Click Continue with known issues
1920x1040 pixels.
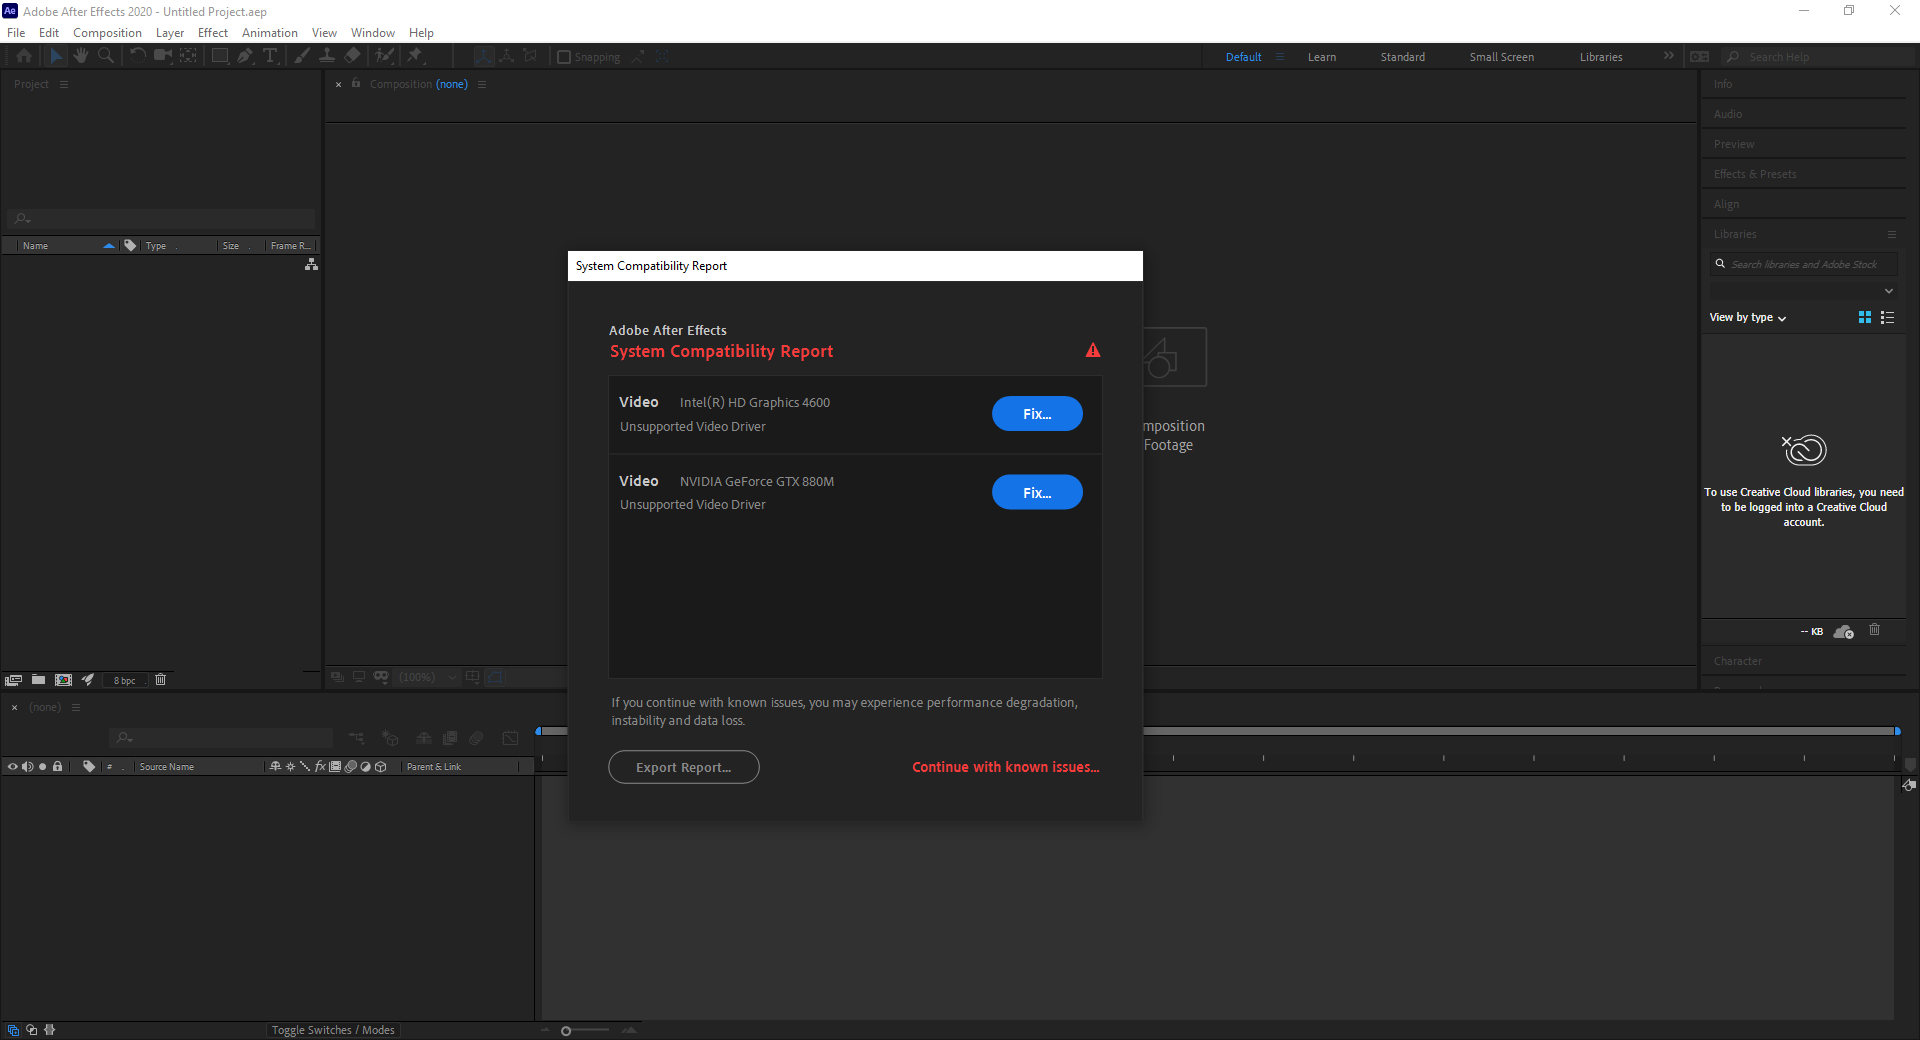point(1005,767)
